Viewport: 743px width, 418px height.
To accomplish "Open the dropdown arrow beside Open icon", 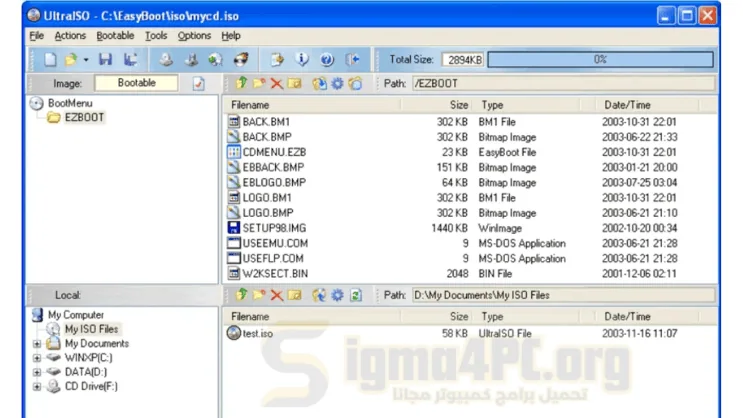I will point(86,60).
